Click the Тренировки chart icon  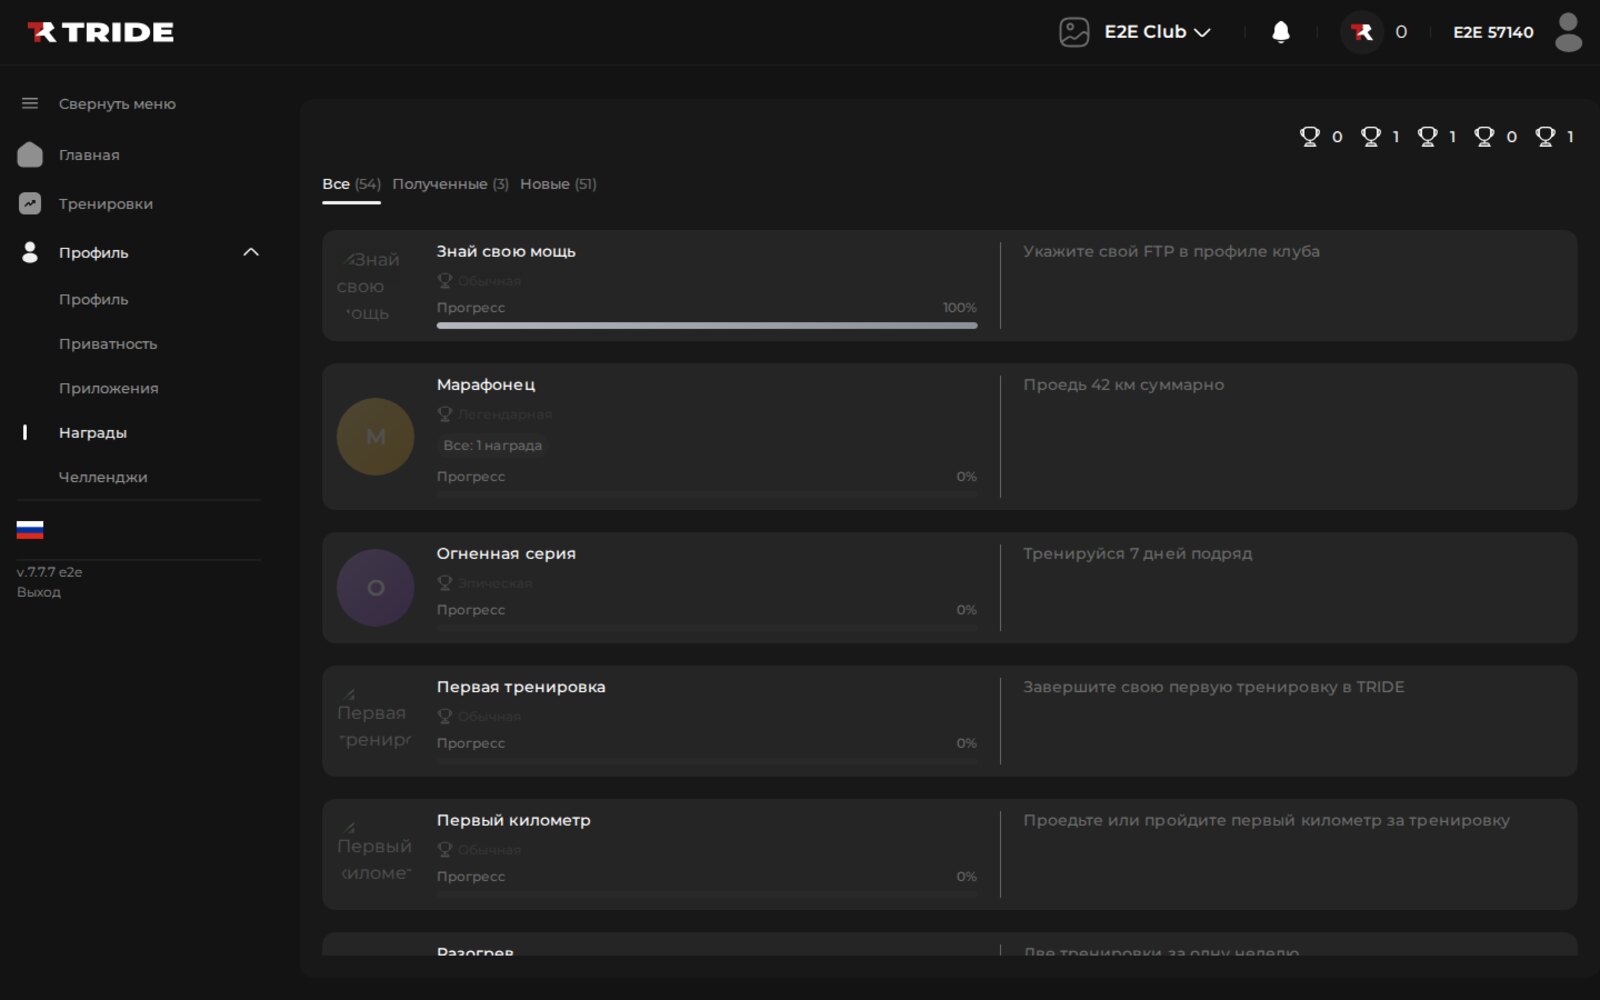pos(30,203)
